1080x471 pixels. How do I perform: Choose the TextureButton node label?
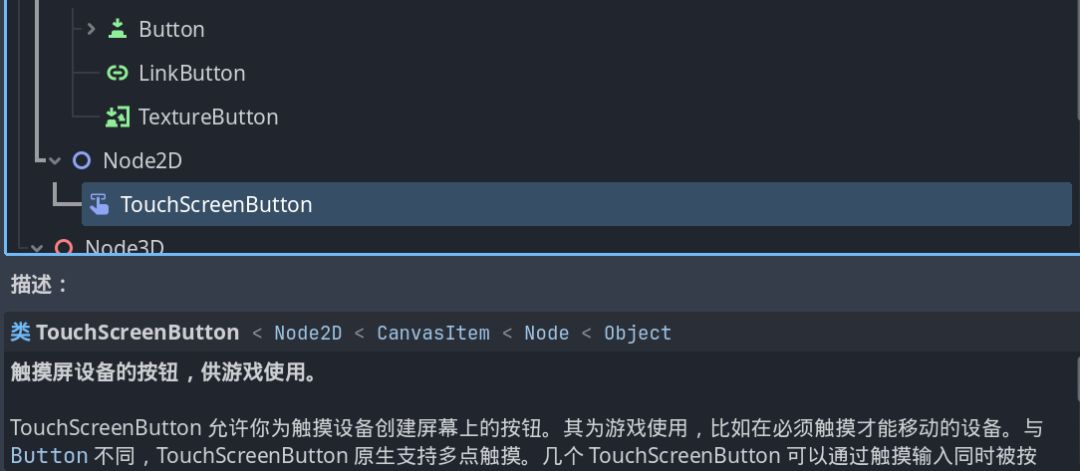pyautogui.click(x=208, y=117)
